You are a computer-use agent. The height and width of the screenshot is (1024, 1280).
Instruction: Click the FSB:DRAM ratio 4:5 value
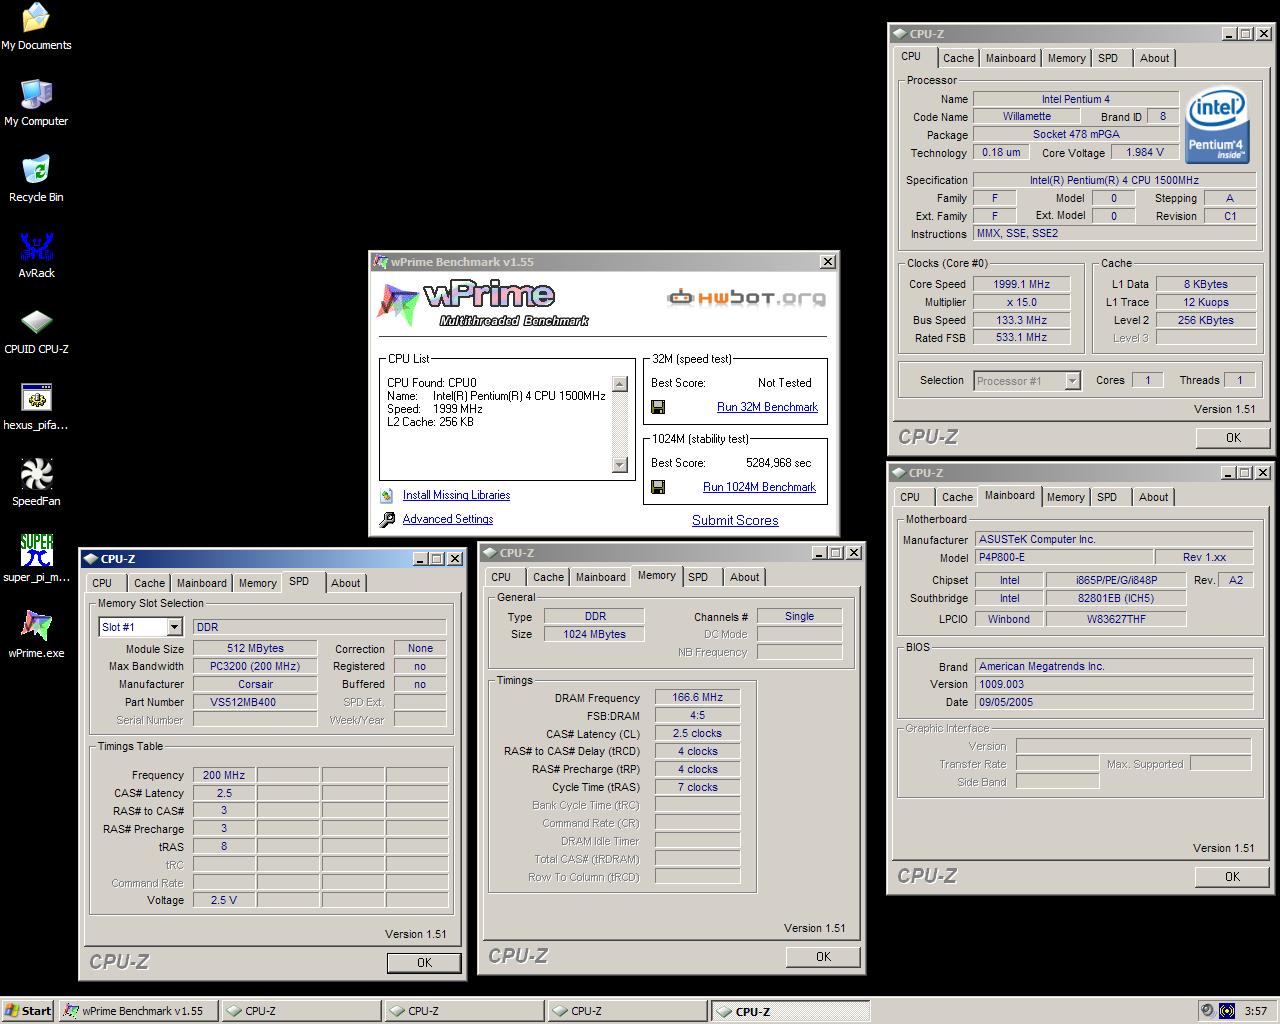pyautogui.click(x=698, y=715)
